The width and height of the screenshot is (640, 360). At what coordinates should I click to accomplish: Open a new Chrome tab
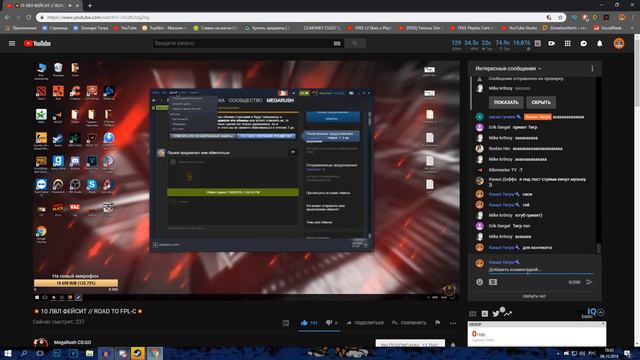(90, 6)
